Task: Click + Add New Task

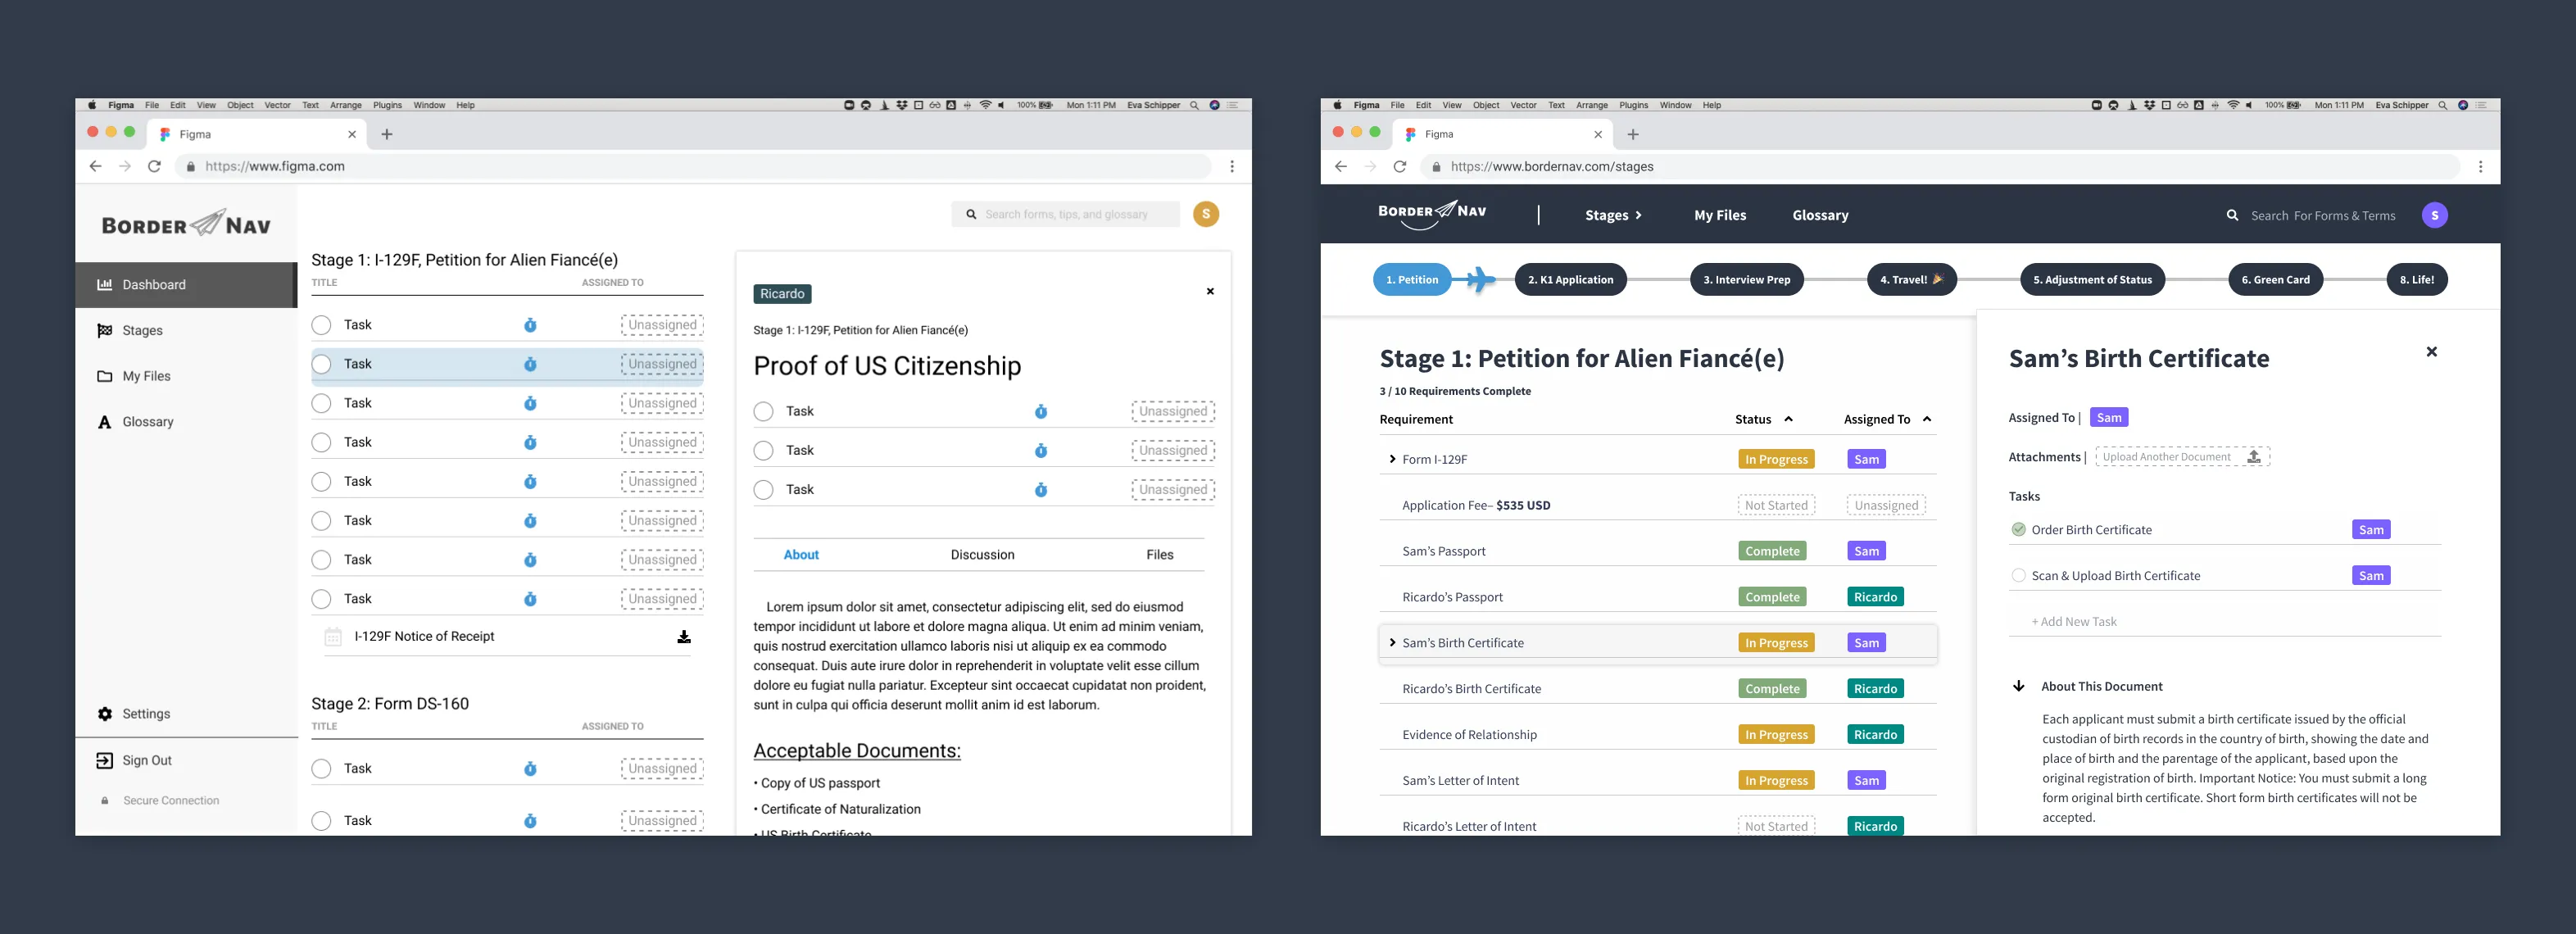Action: pyautogui.click(x=2074, y=622)
